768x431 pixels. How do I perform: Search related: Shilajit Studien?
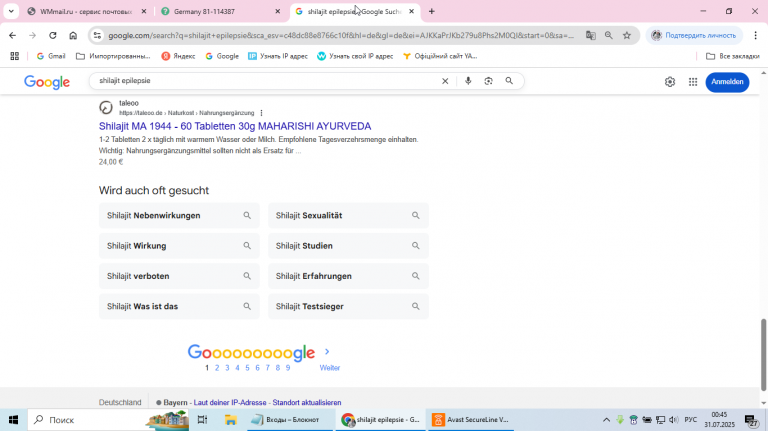348,246
